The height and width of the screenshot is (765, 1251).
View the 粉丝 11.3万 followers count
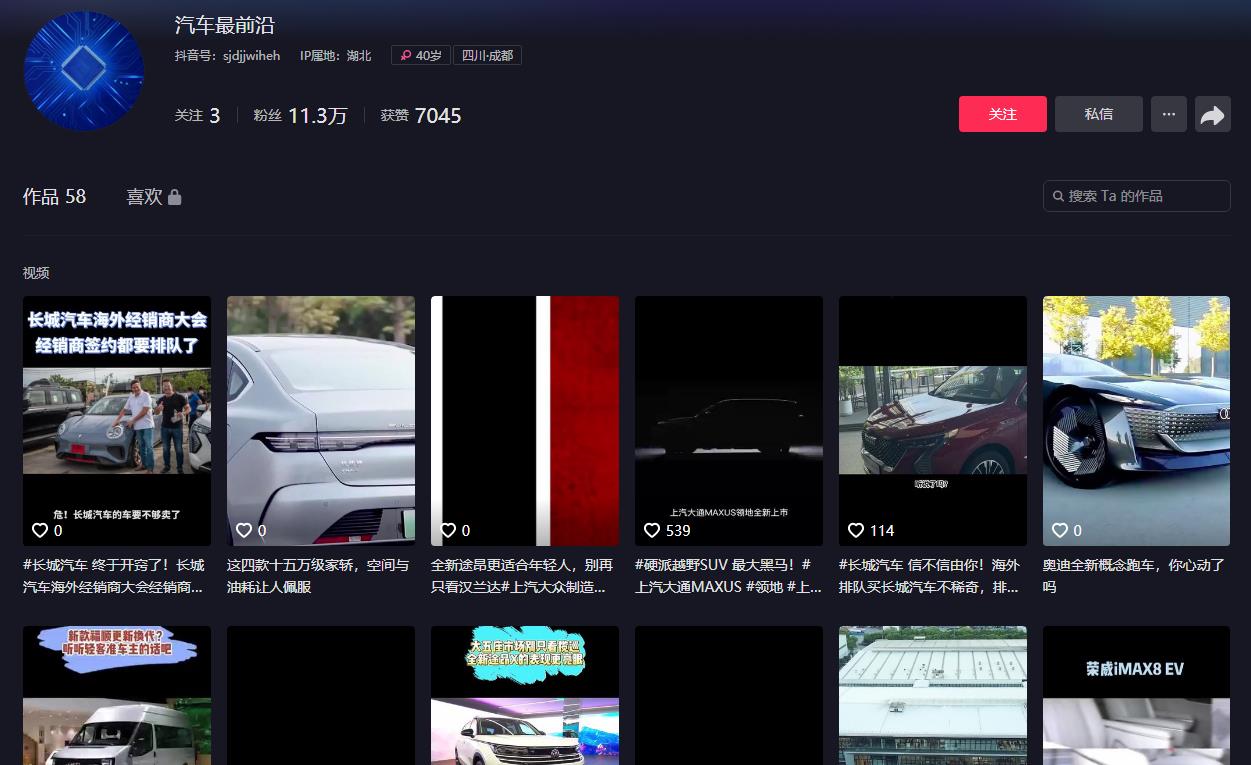pyautogui.click(x=300, y=116)
